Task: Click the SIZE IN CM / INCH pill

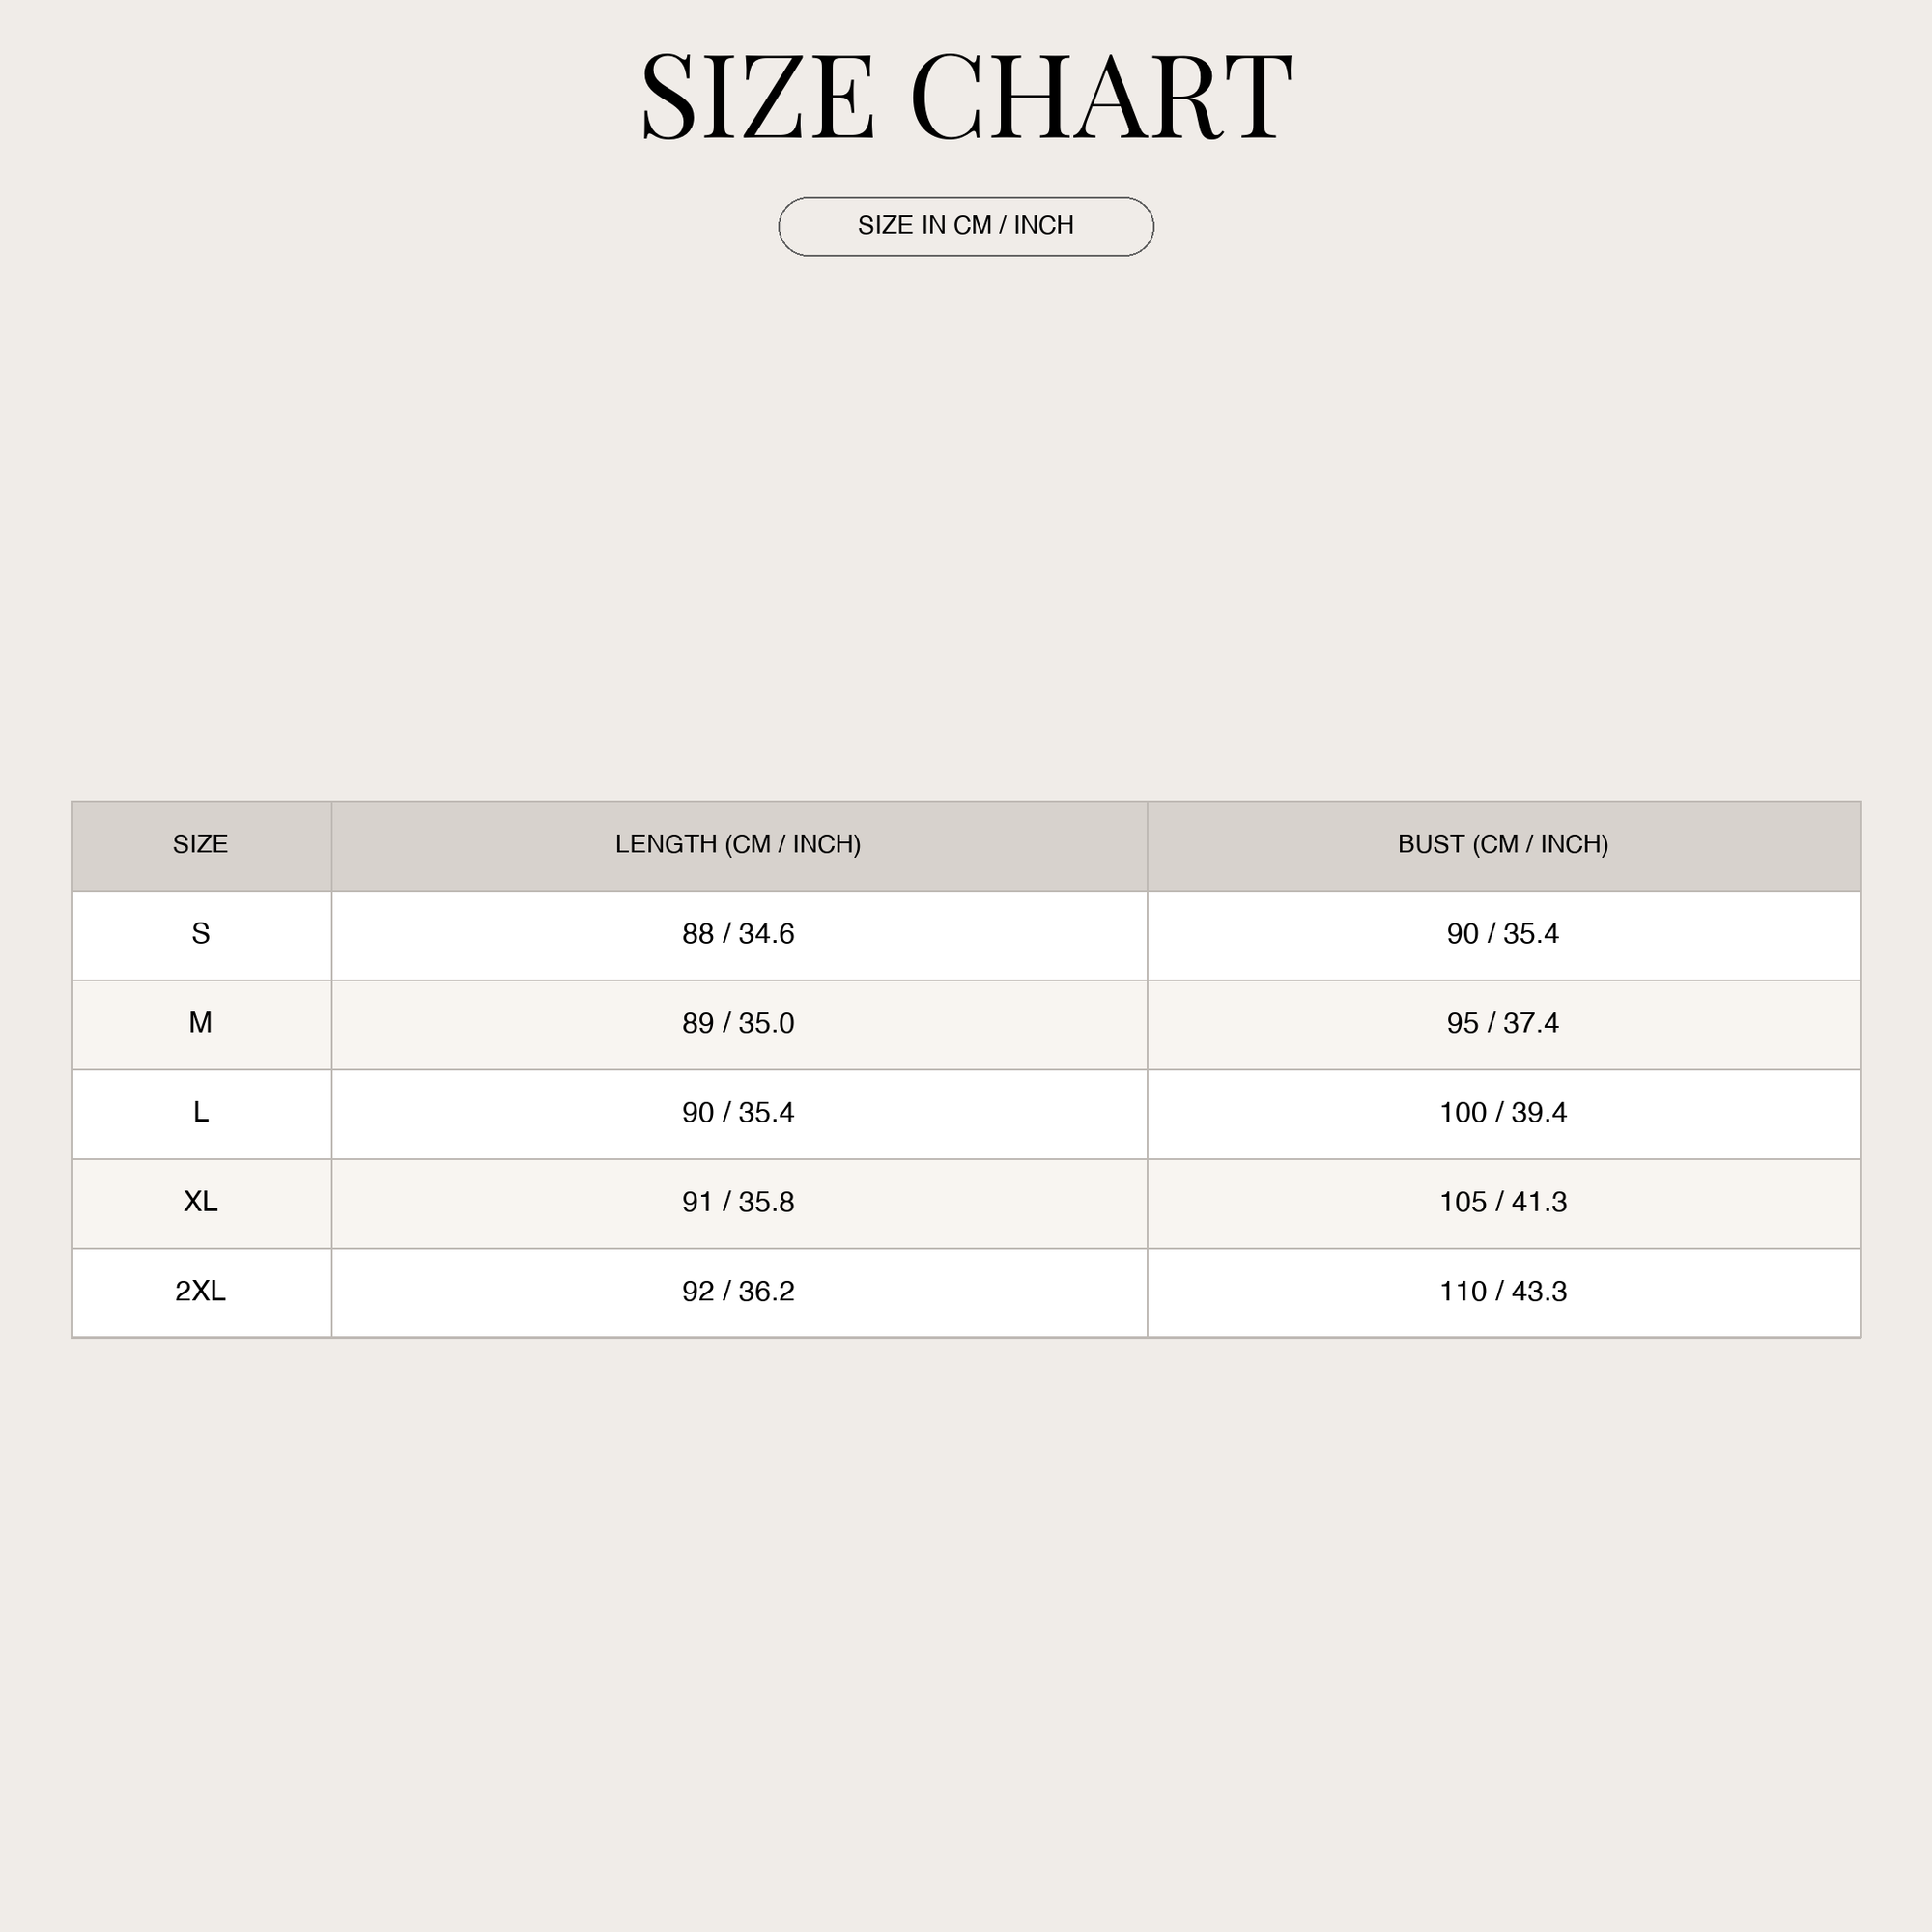Action: tap(966, 226)
